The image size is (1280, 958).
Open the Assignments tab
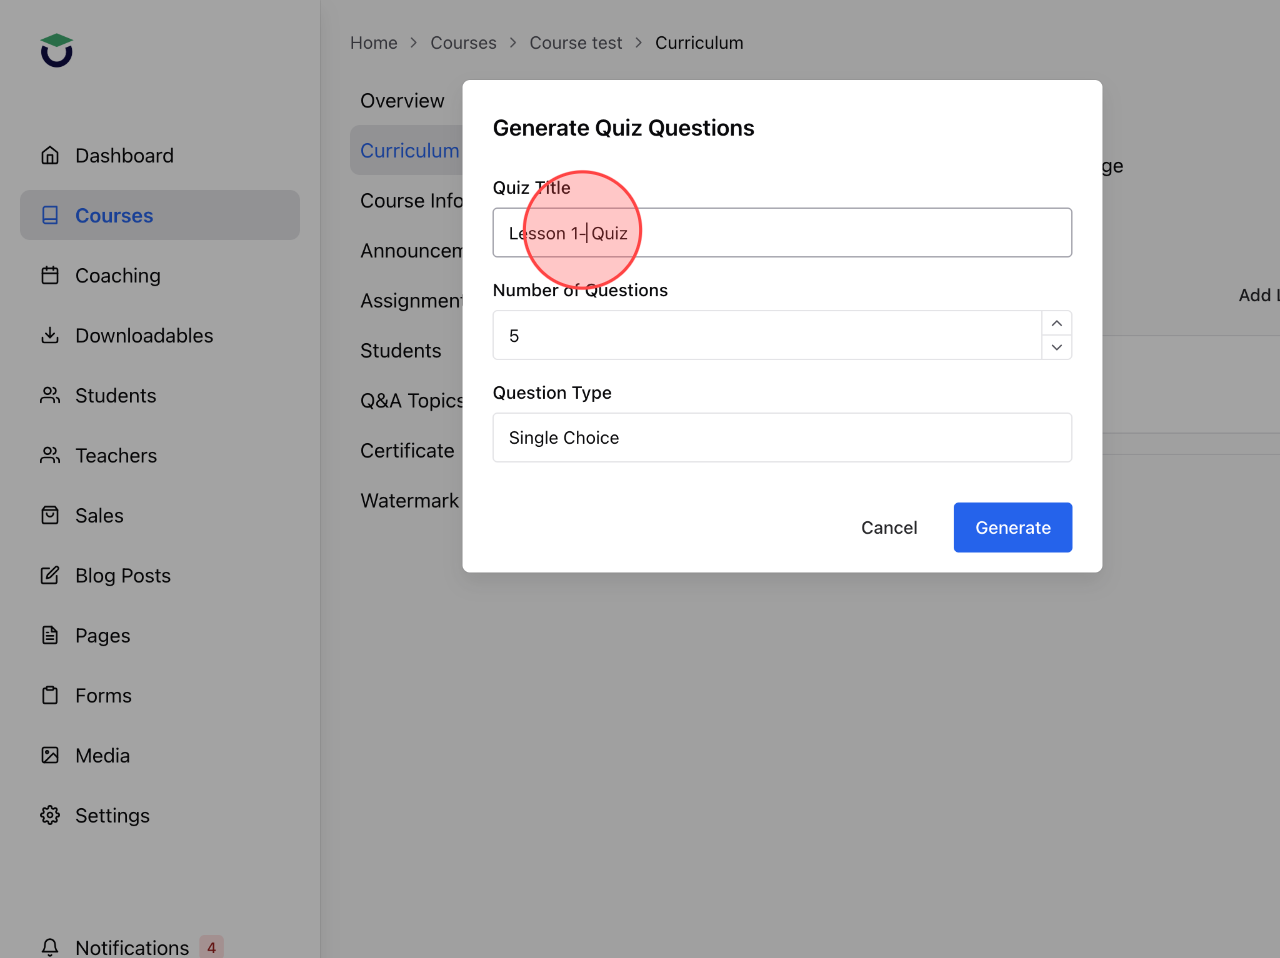[x=411, y=300]
